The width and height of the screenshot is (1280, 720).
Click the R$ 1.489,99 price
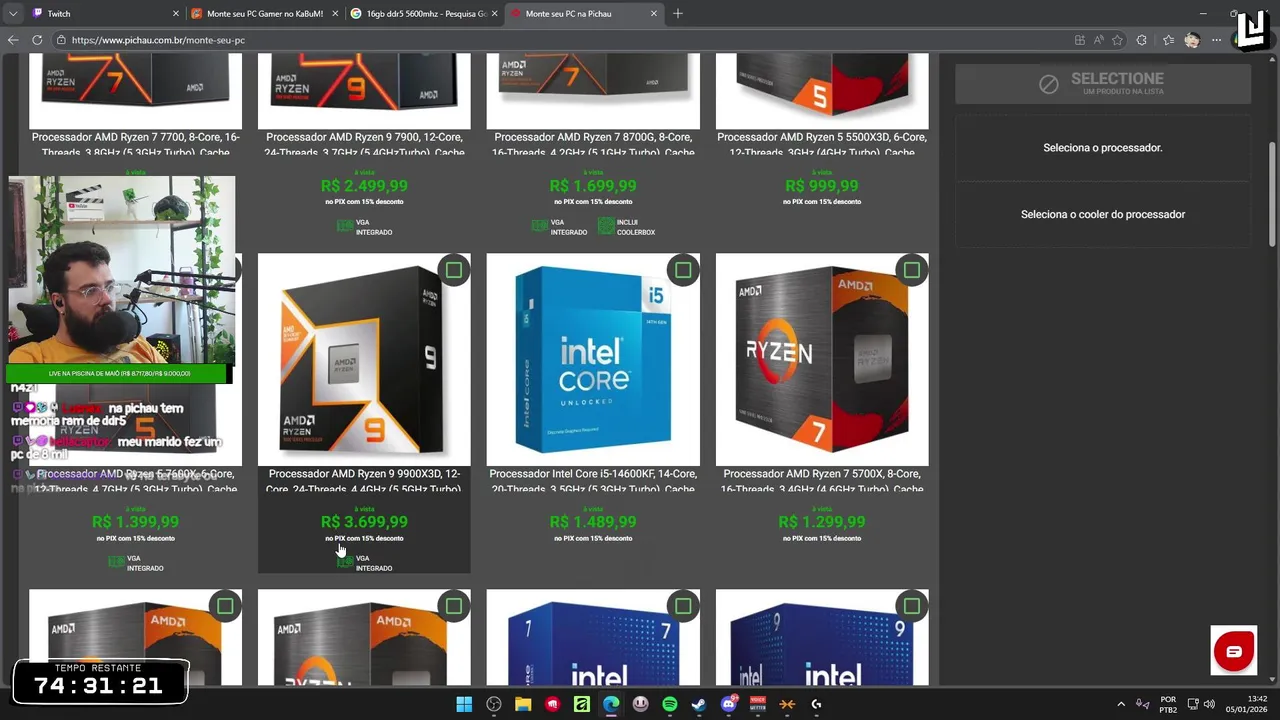coord(593,522)
